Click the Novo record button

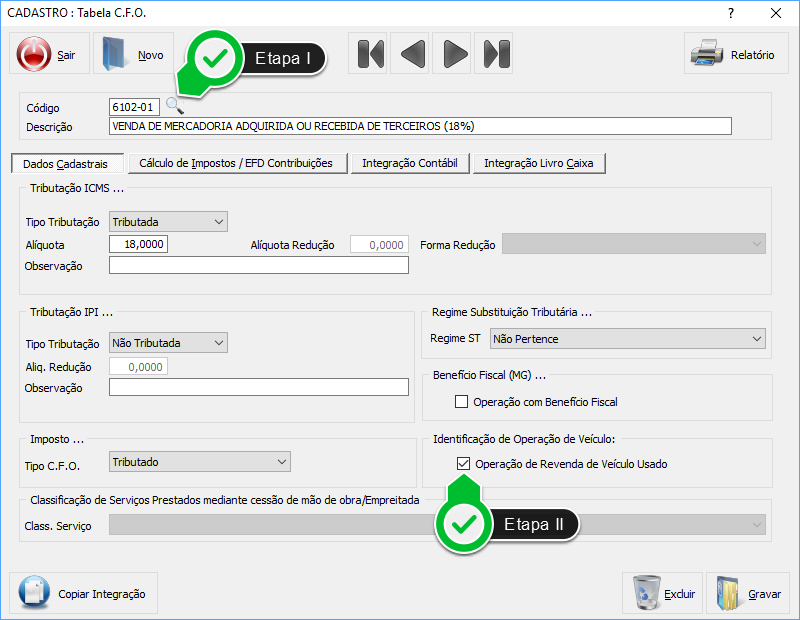132,55
